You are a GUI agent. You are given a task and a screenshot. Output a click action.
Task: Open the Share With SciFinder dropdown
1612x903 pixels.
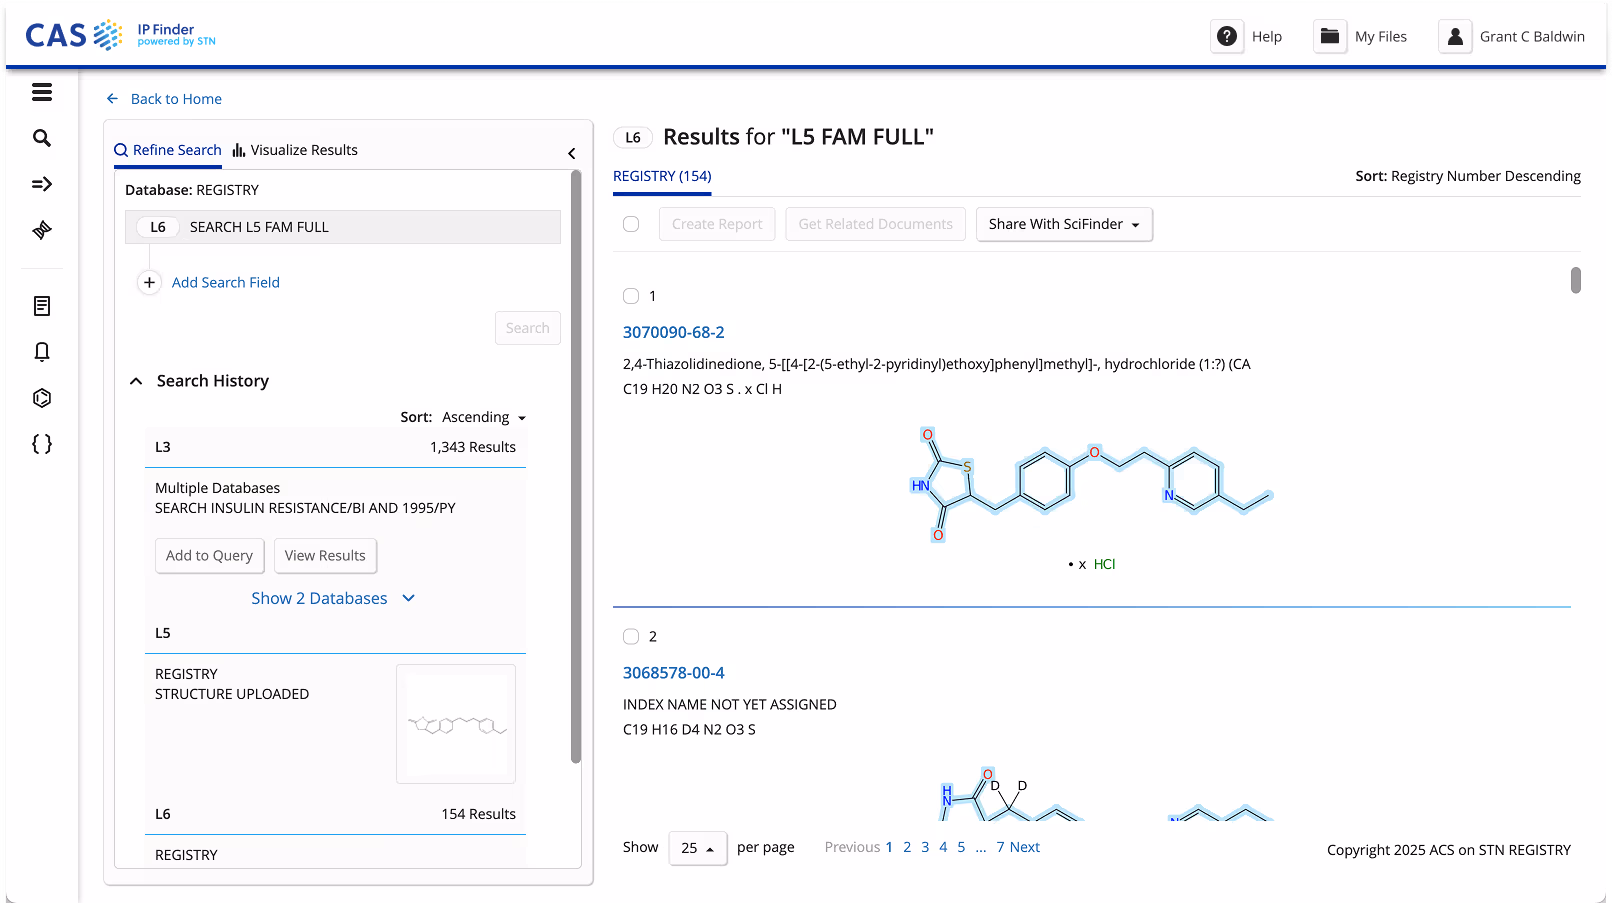click(x=1064, y=224)
